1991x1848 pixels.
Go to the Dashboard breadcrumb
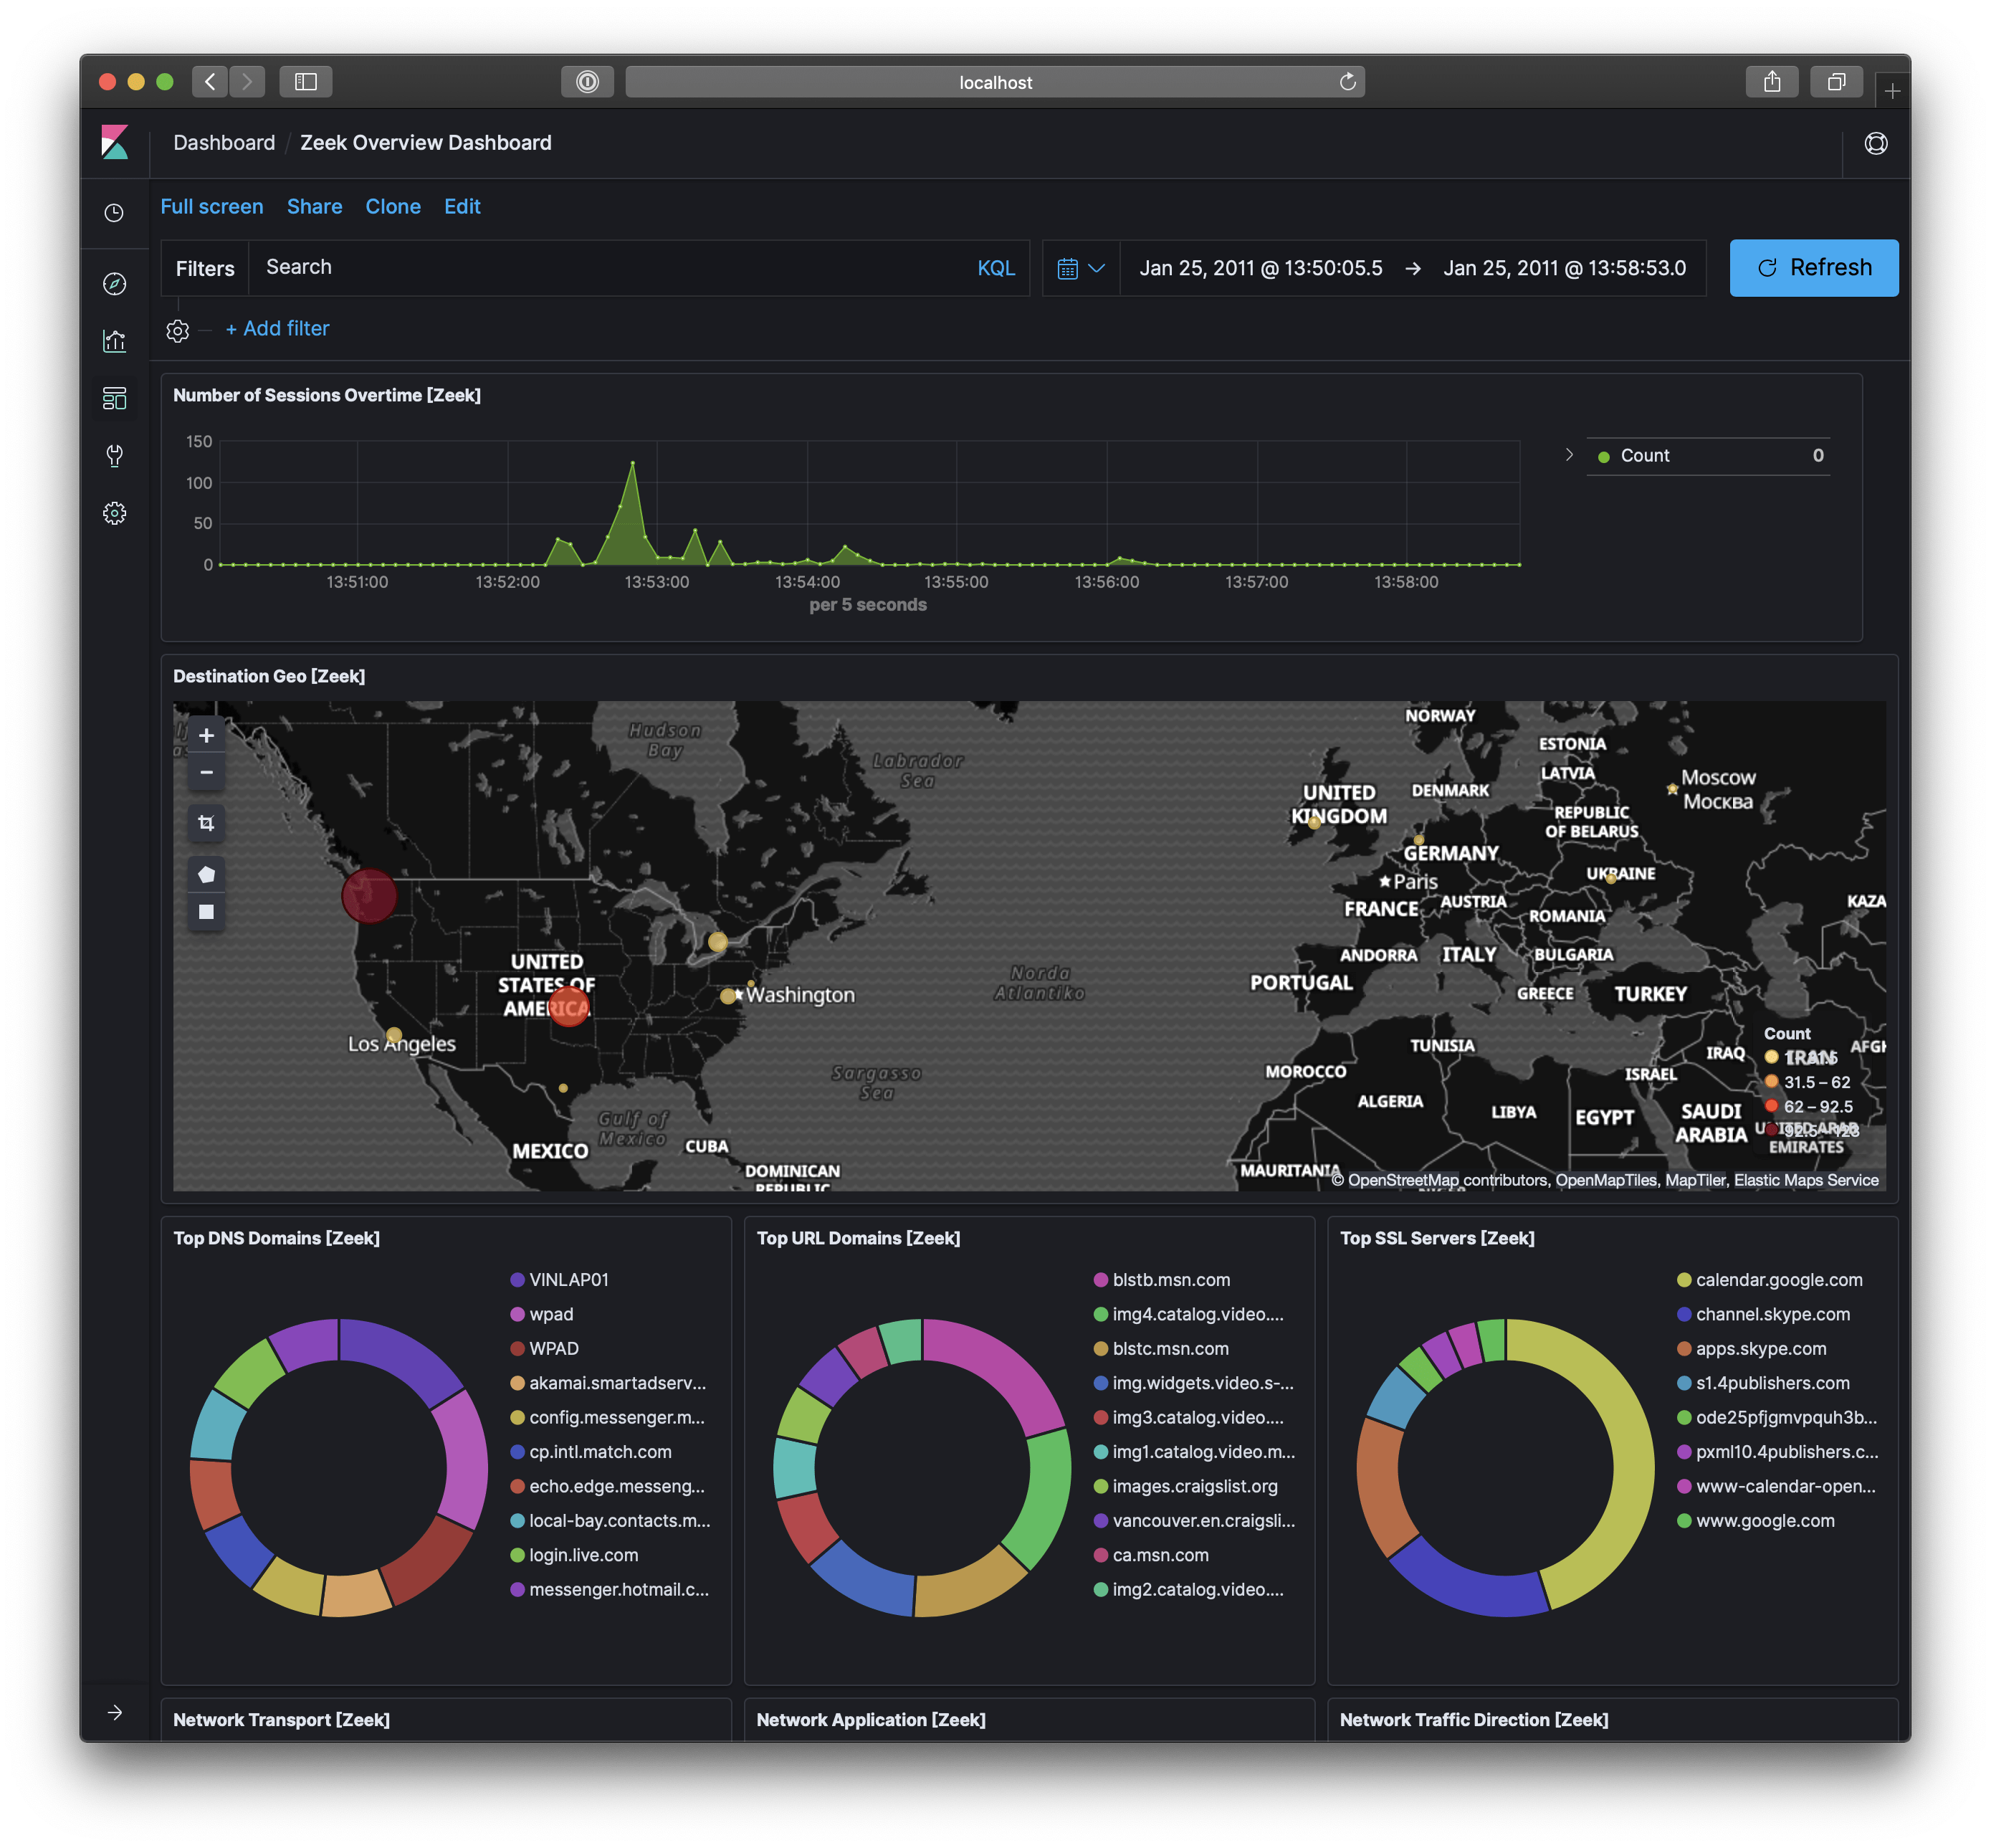click(x=224, y=142)
